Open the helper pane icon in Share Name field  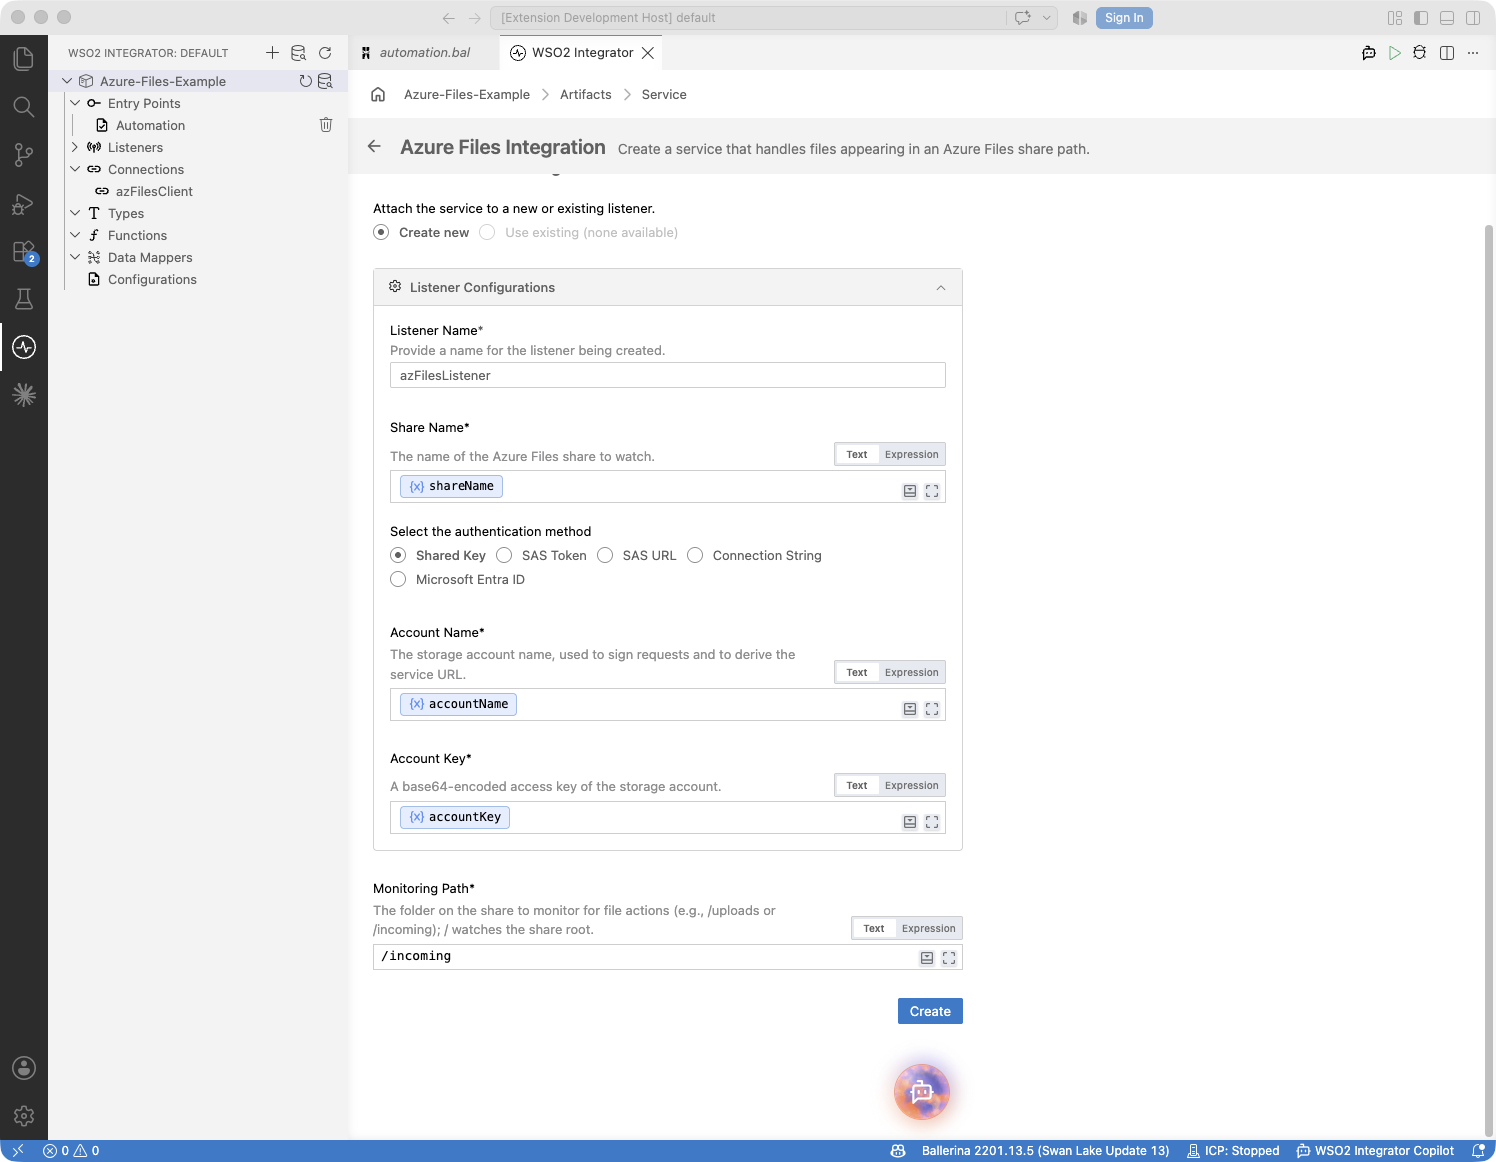tap(910, 491)
